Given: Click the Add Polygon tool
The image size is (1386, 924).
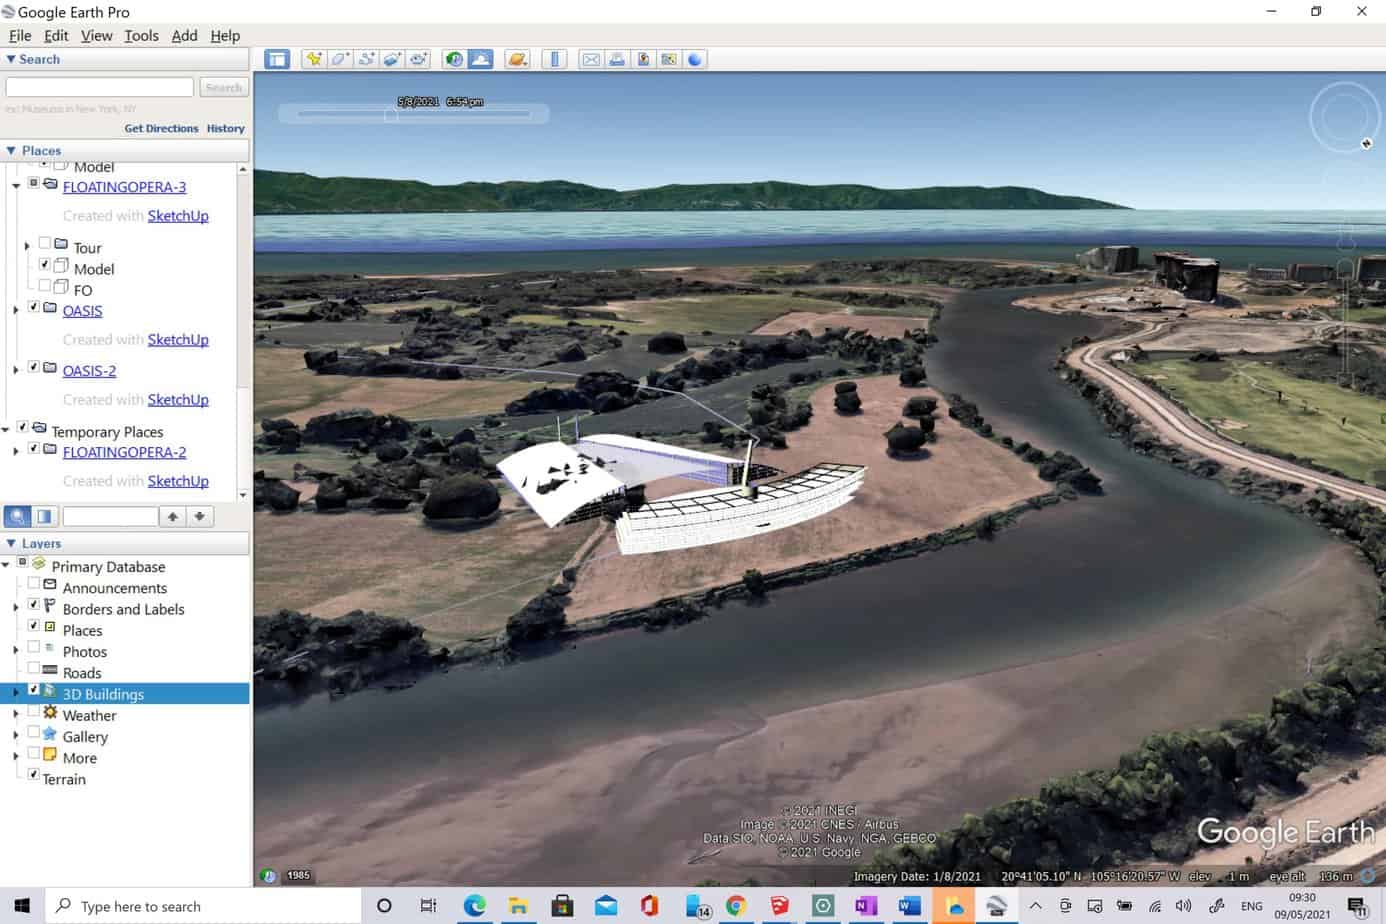Looking at the screenshot, I should coord(340,59).
